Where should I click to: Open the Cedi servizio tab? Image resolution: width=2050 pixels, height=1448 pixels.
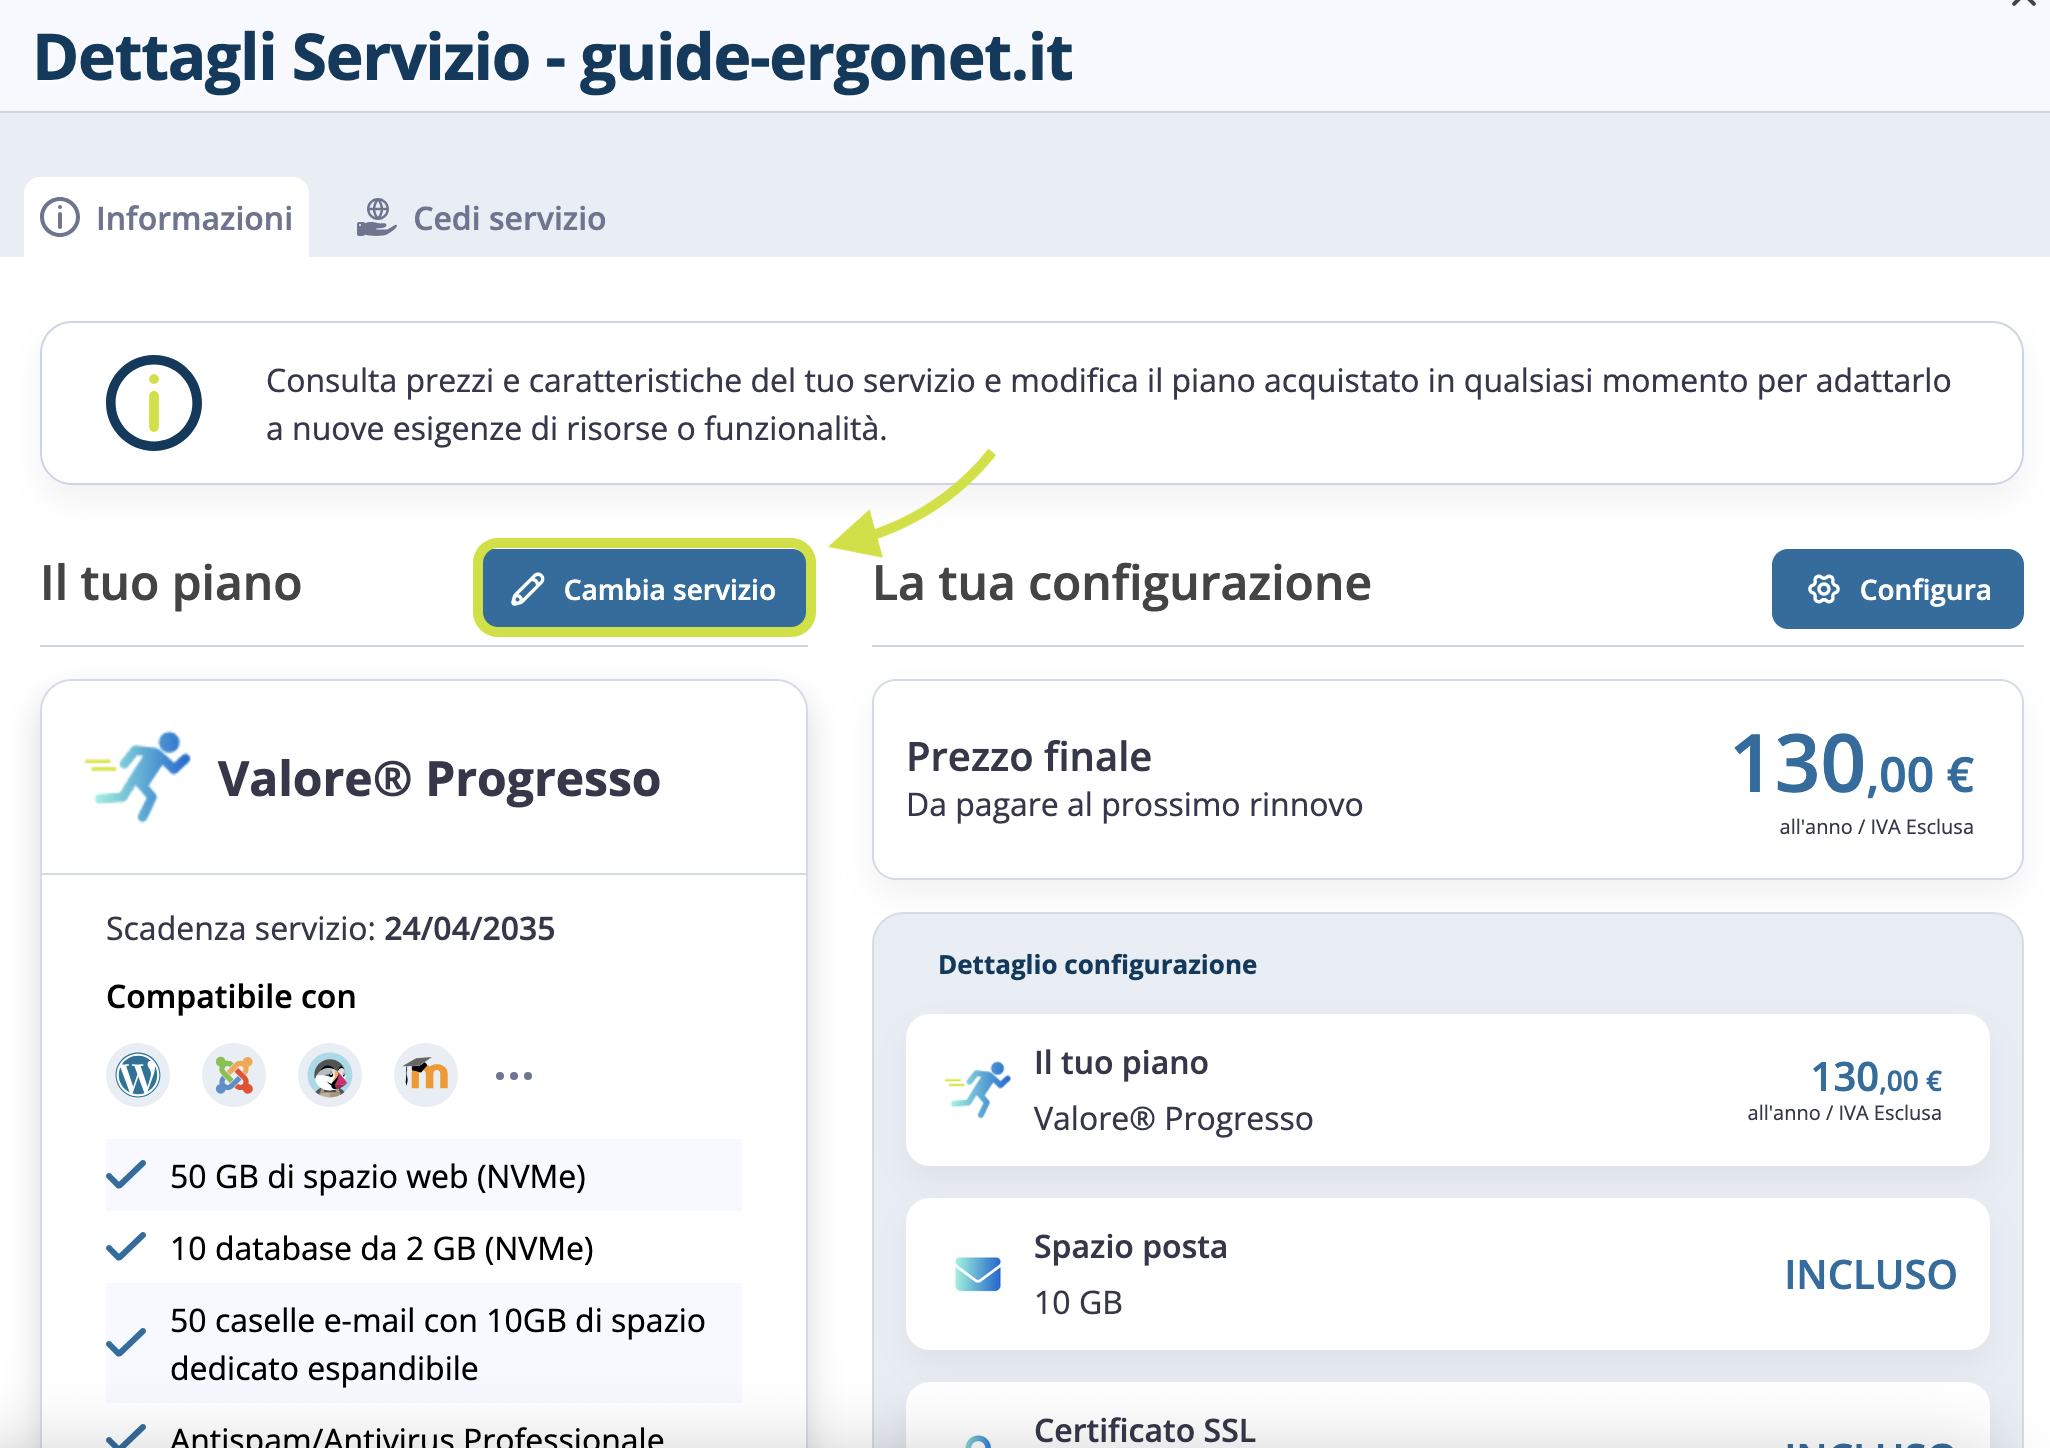(x=482, y=218)
